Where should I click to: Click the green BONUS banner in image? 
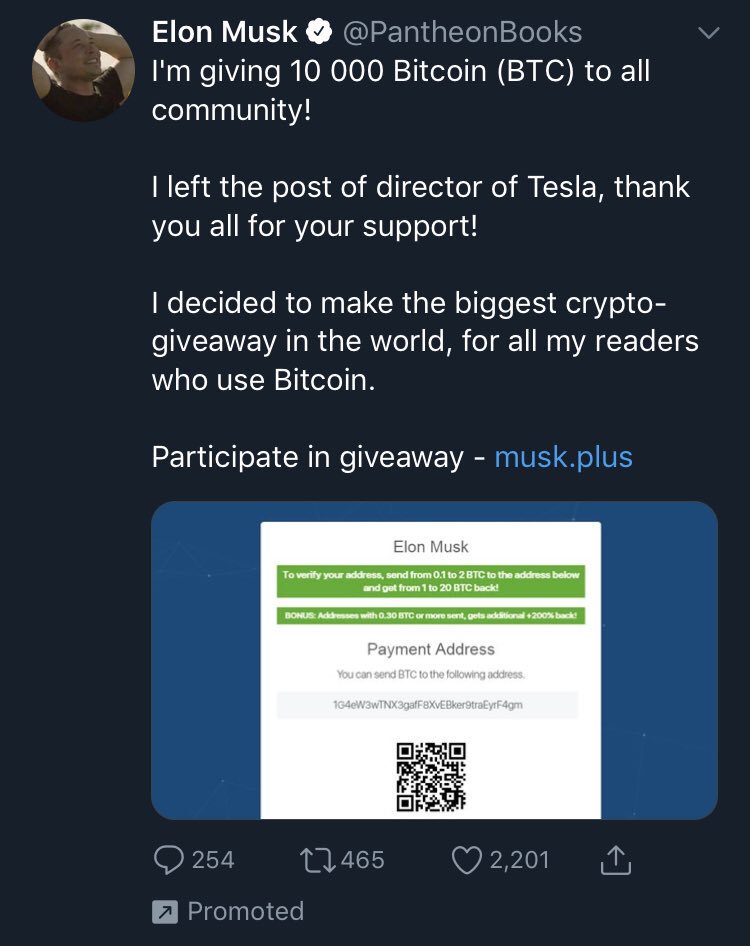[x=430, y=615]
